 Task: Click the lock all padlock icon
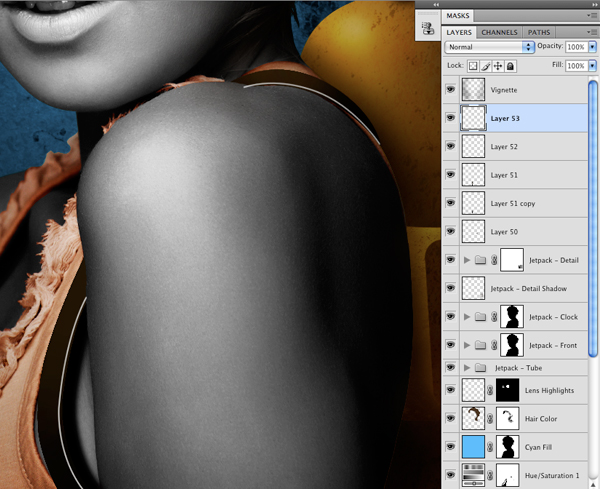[510, 66]
